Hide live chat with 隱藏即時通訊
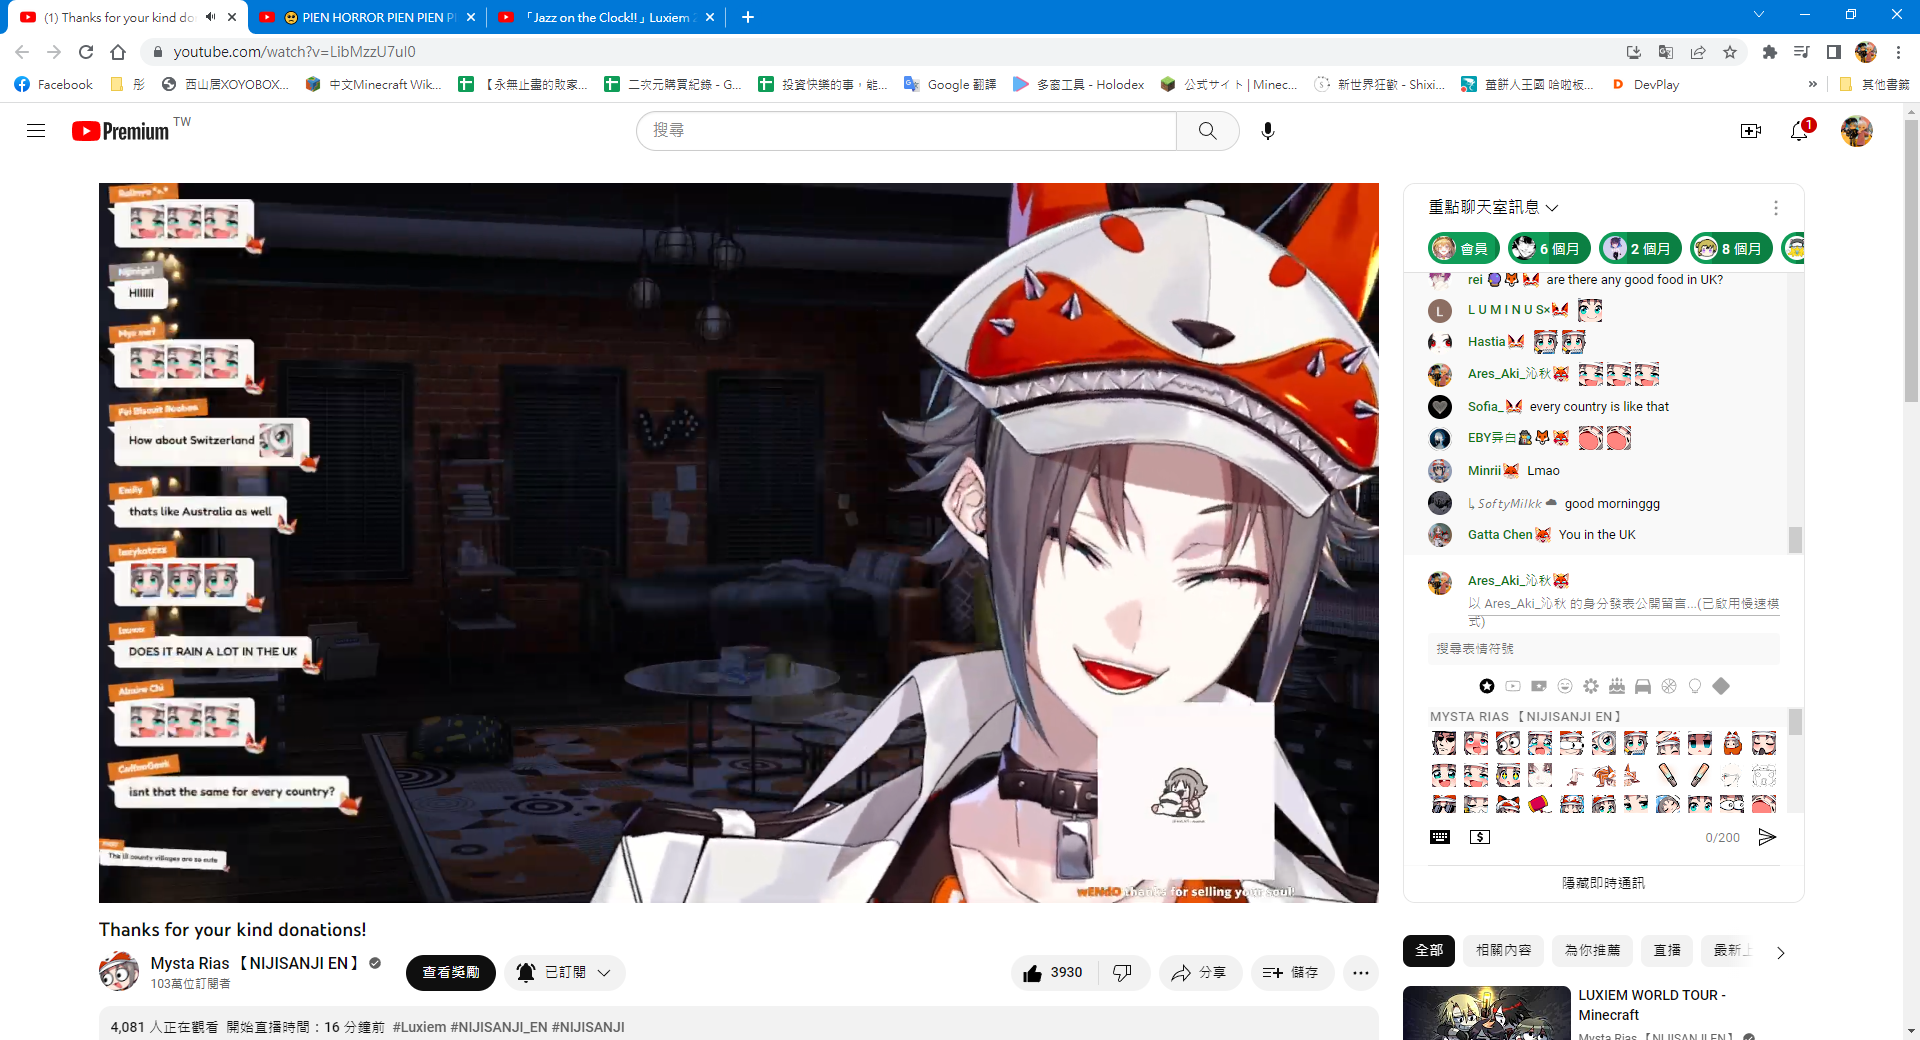1920x1040 pixels. tap(1604, 883)
